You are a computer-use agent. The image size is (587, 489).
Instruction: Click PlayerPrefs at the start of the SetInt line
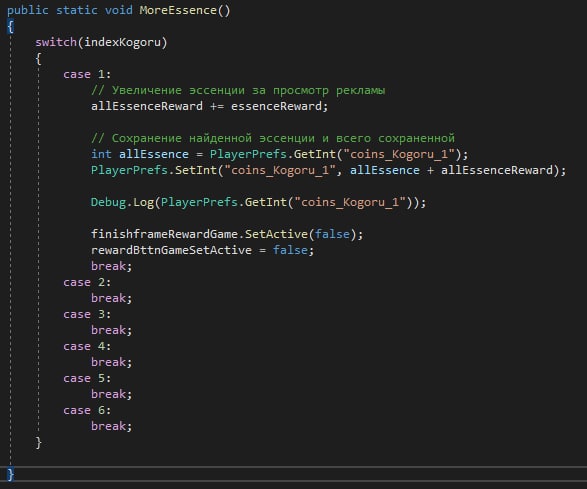[x=129, y=170]
